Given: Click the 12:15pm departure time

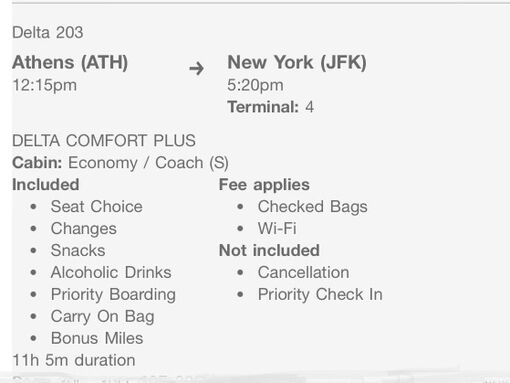Looking at the screenshot, I should (45, 85).
